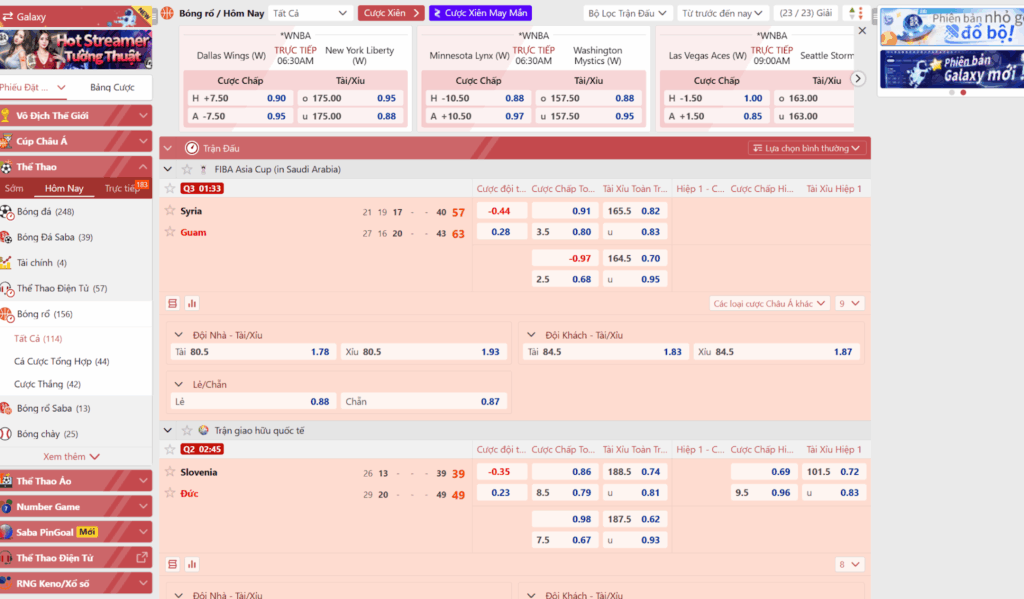Image resolution: width=1024 pixels, height=599 pixels.
Task: Open Bộ Lọc Trận Đấu dropdown
Action: pos(627,13)
